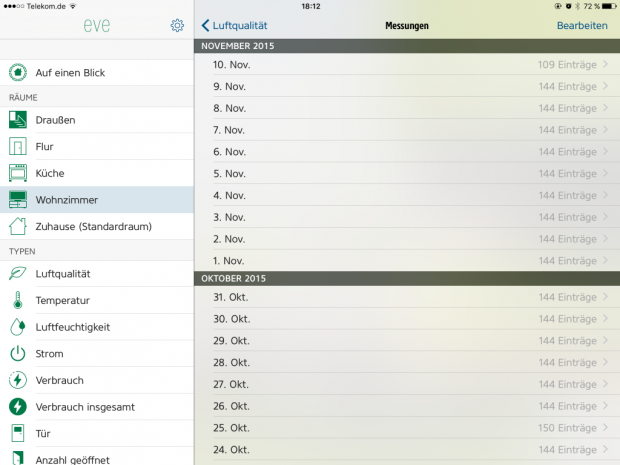
Task: Click the Zuhause house icon
Action: (18, 226)
